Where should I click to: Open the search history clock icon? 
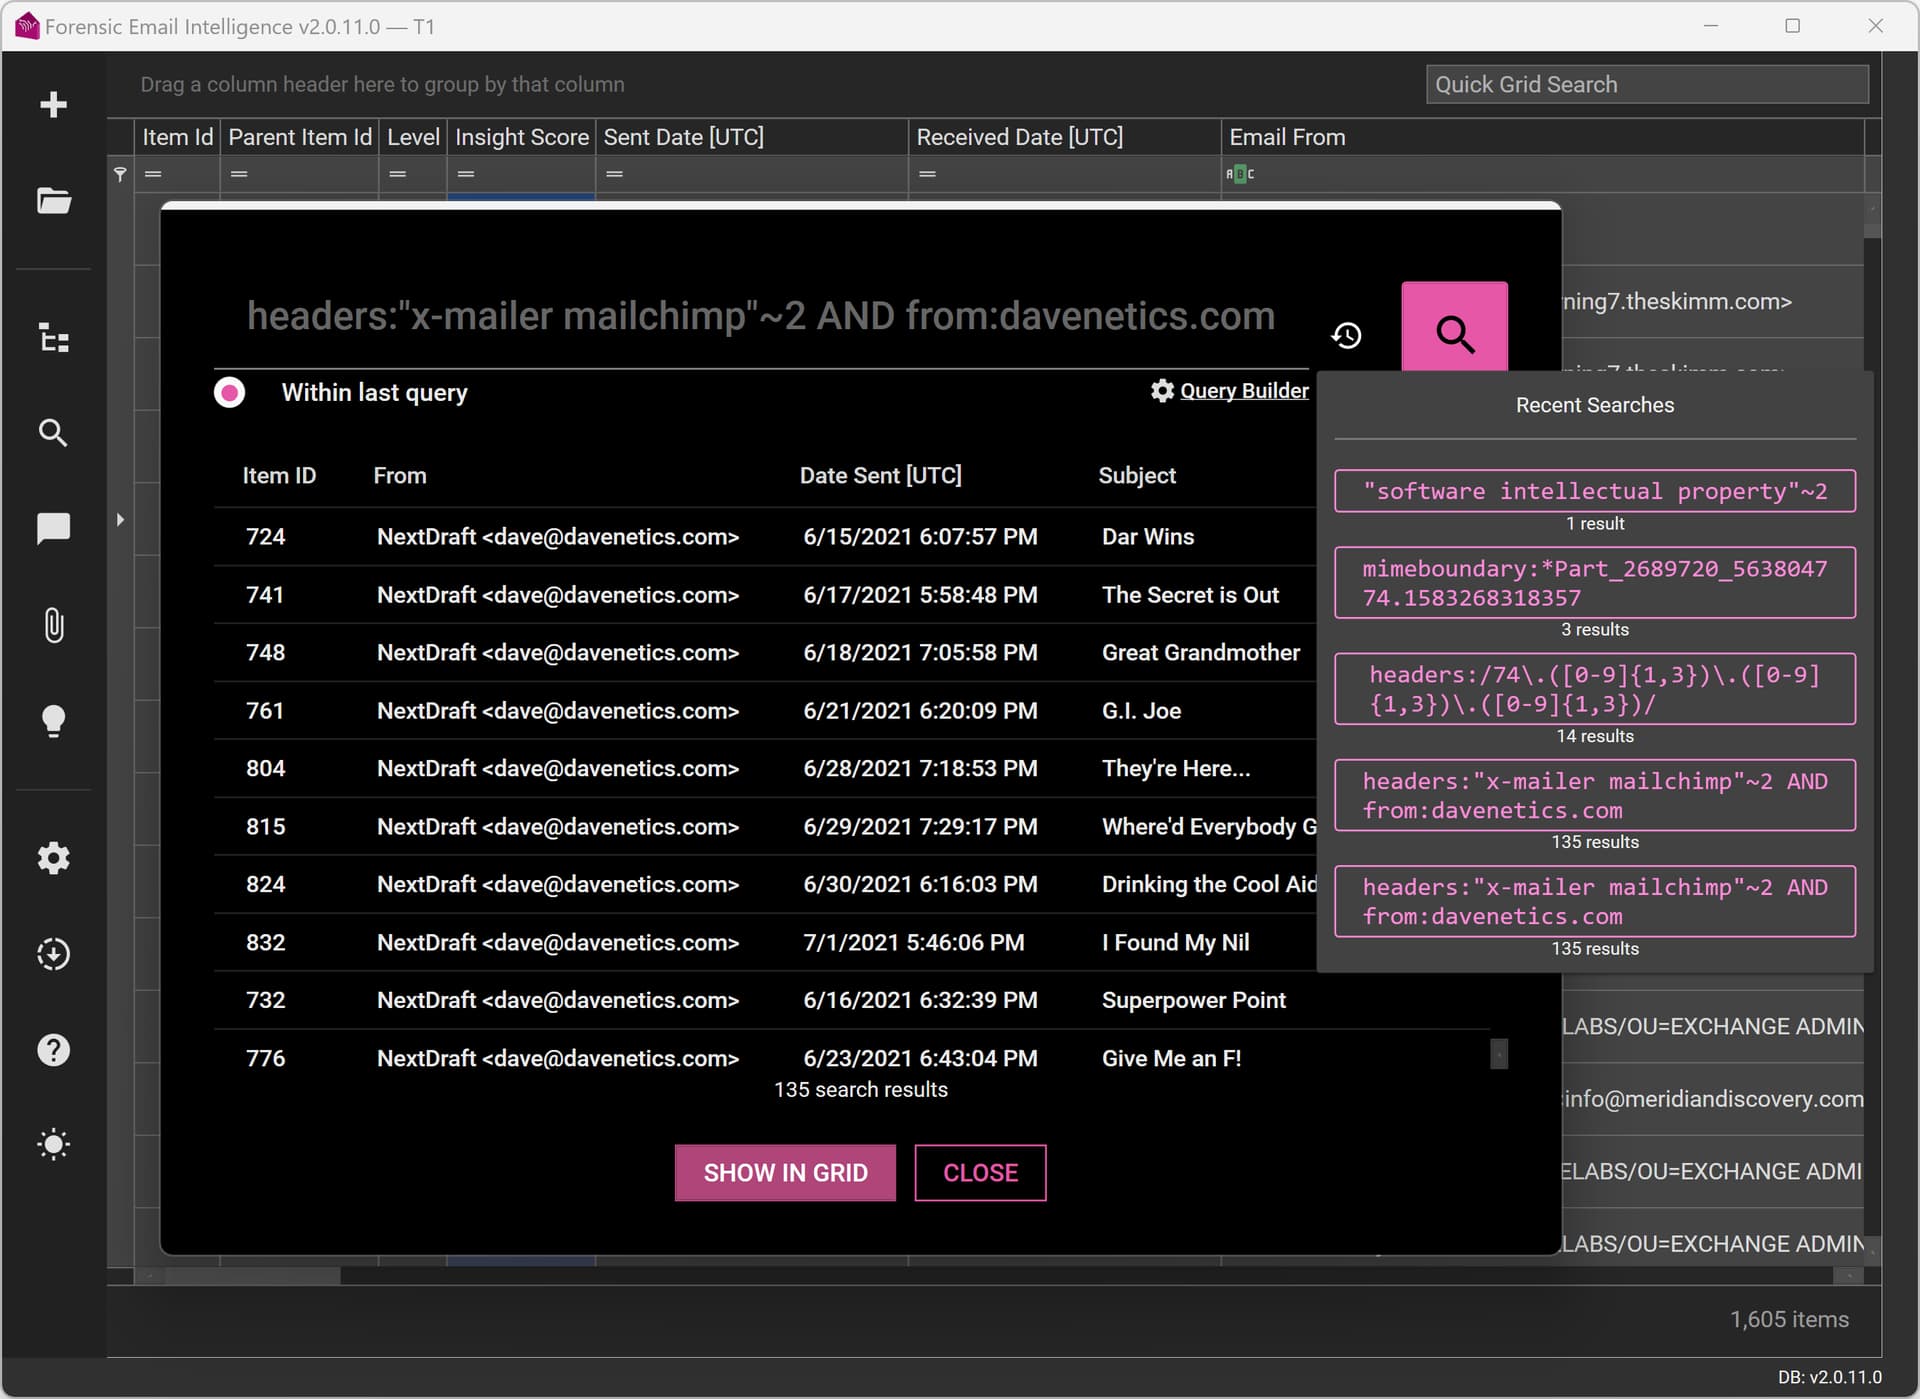pos(1346,335)
